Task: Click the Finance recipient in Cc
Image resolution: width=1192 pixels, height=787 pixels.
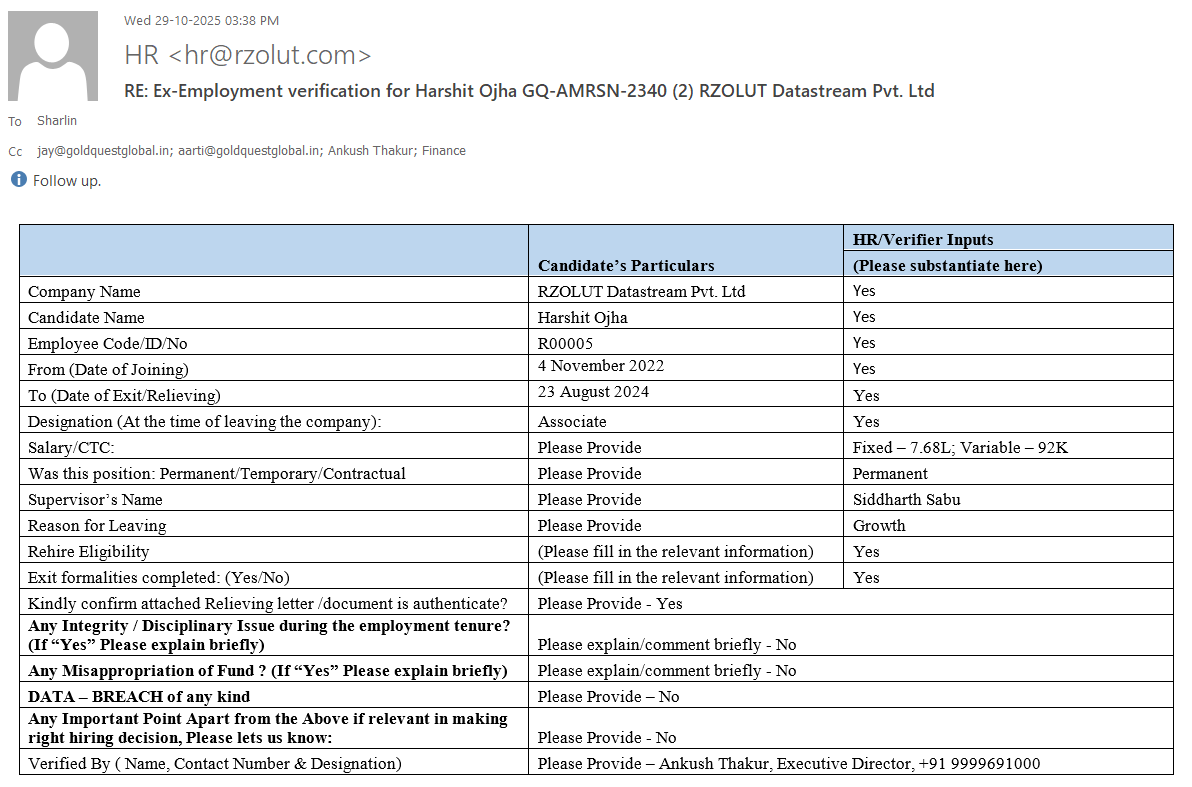Action: pyautogui.click(x=444, y=151)
